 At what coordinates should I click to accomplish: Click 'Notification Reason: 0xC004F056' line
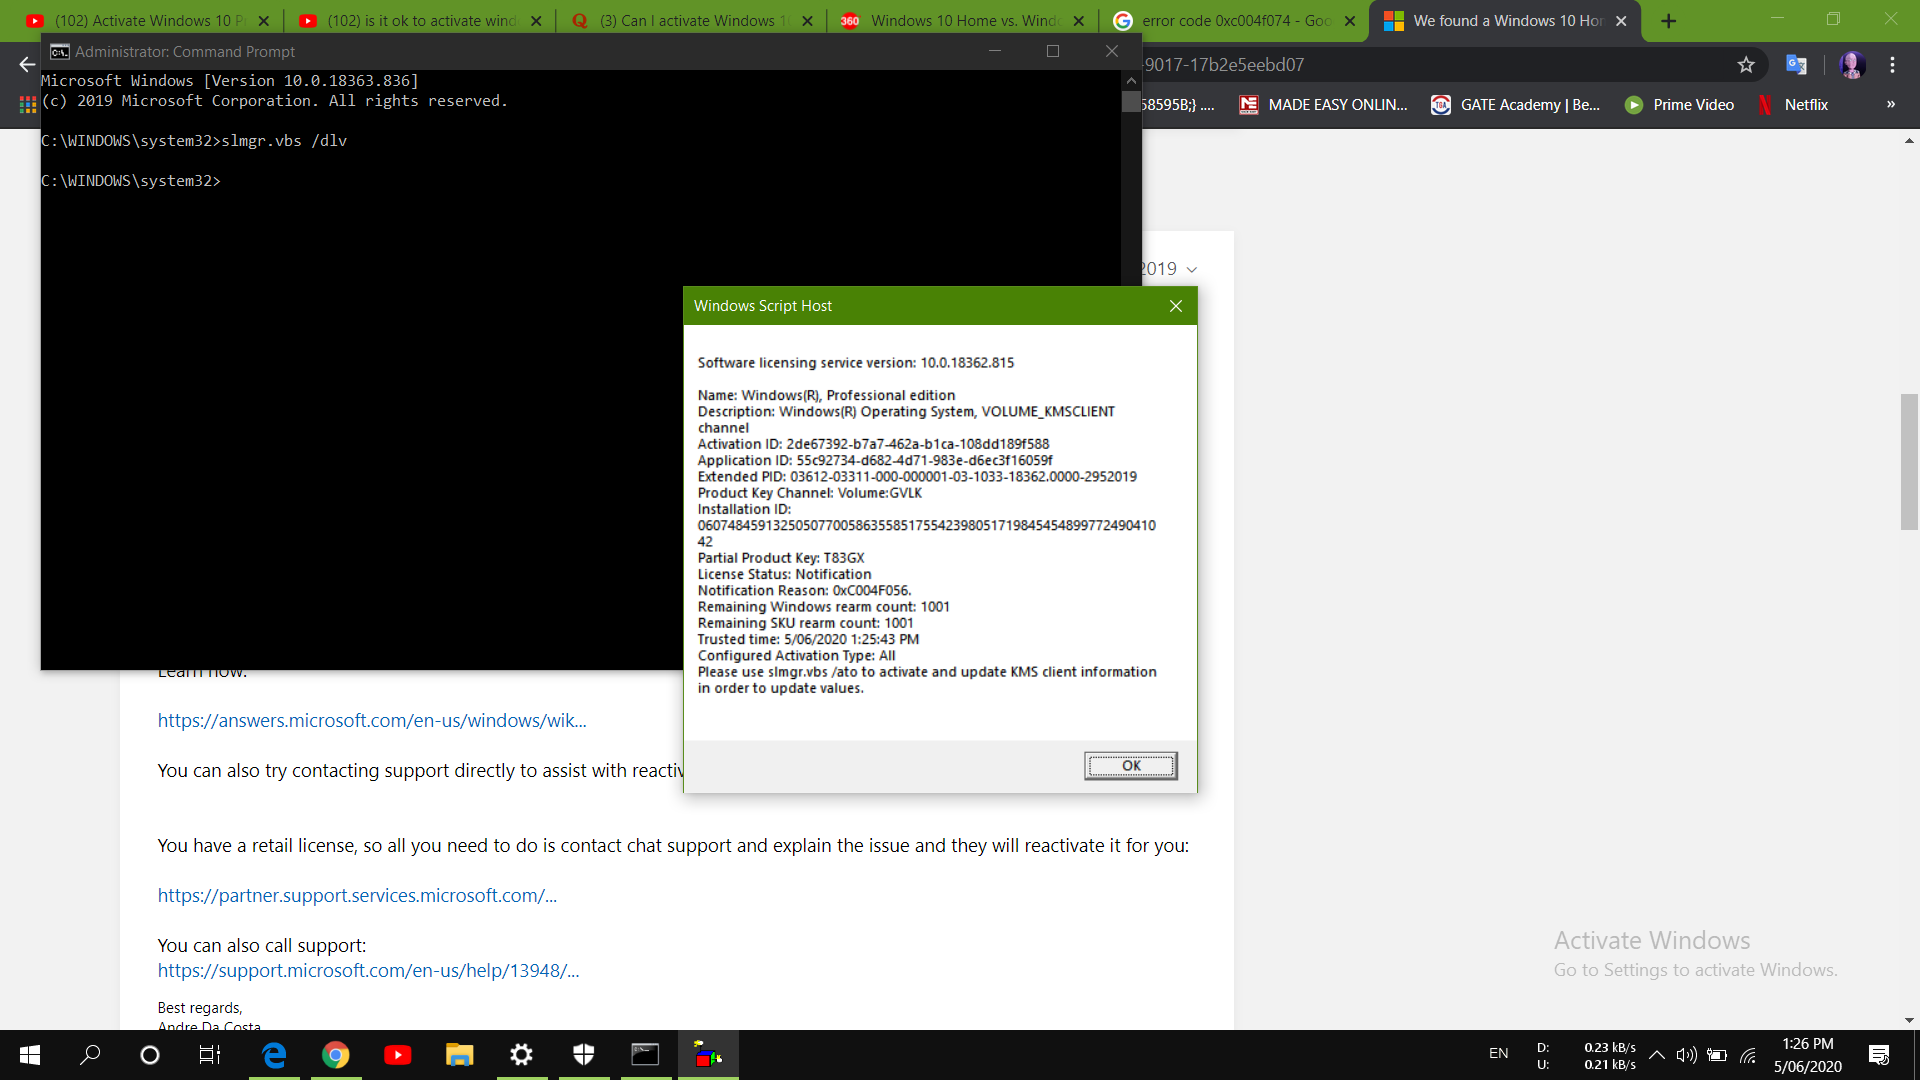[x=804, y=591]
